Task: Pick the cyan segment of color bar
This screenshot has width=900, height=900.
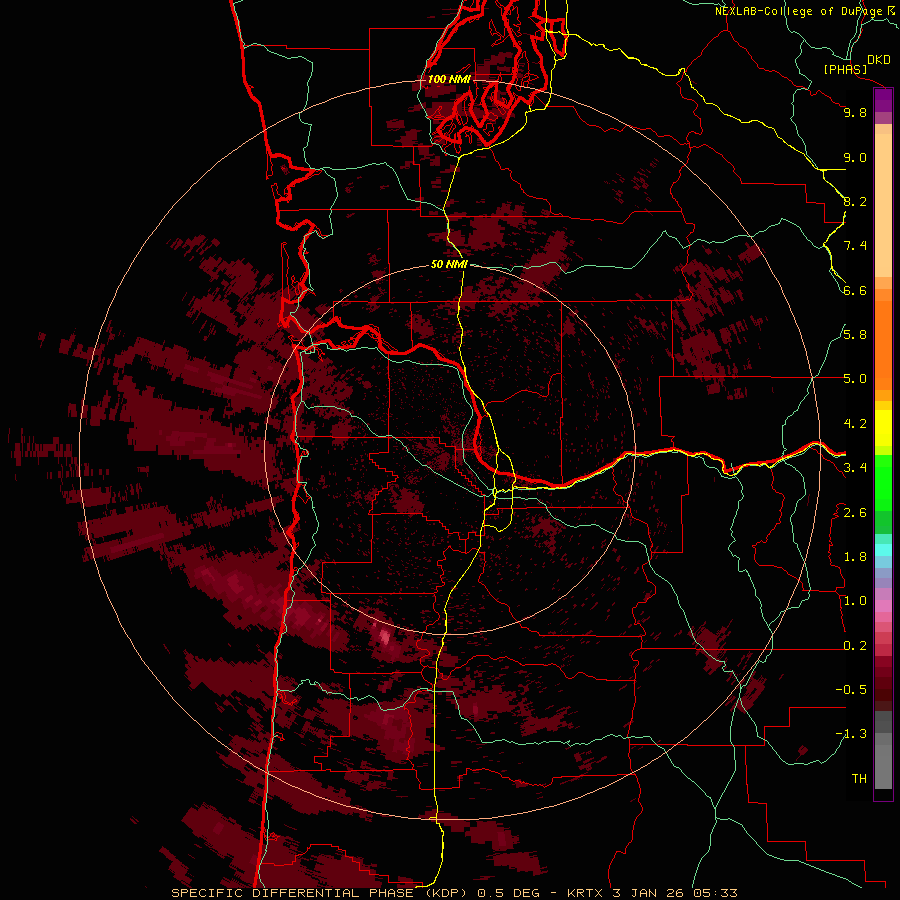Action: [x=883, y=550]
